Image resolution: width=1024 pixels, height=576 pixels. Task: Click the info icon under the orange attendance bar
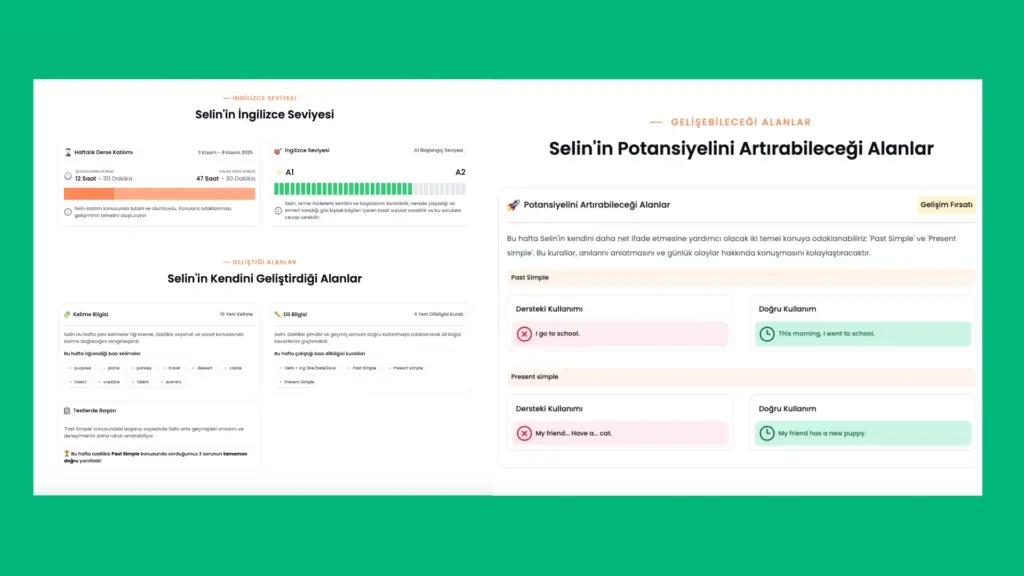[x=68, y=211]
